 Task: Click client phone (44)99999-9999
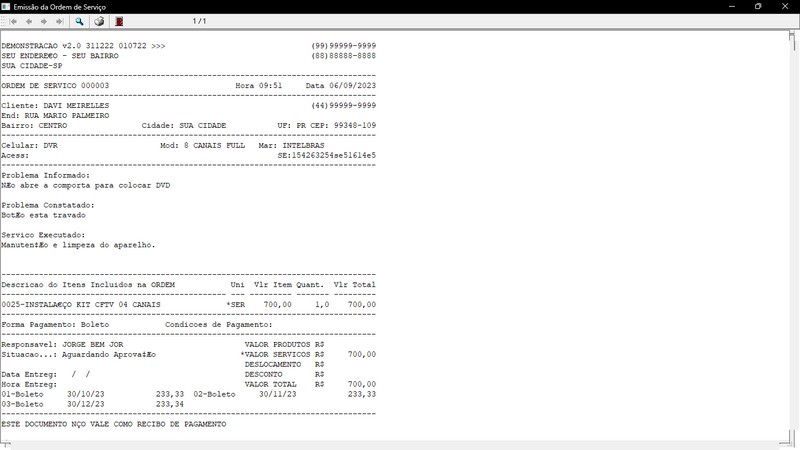tap(343, 106)
